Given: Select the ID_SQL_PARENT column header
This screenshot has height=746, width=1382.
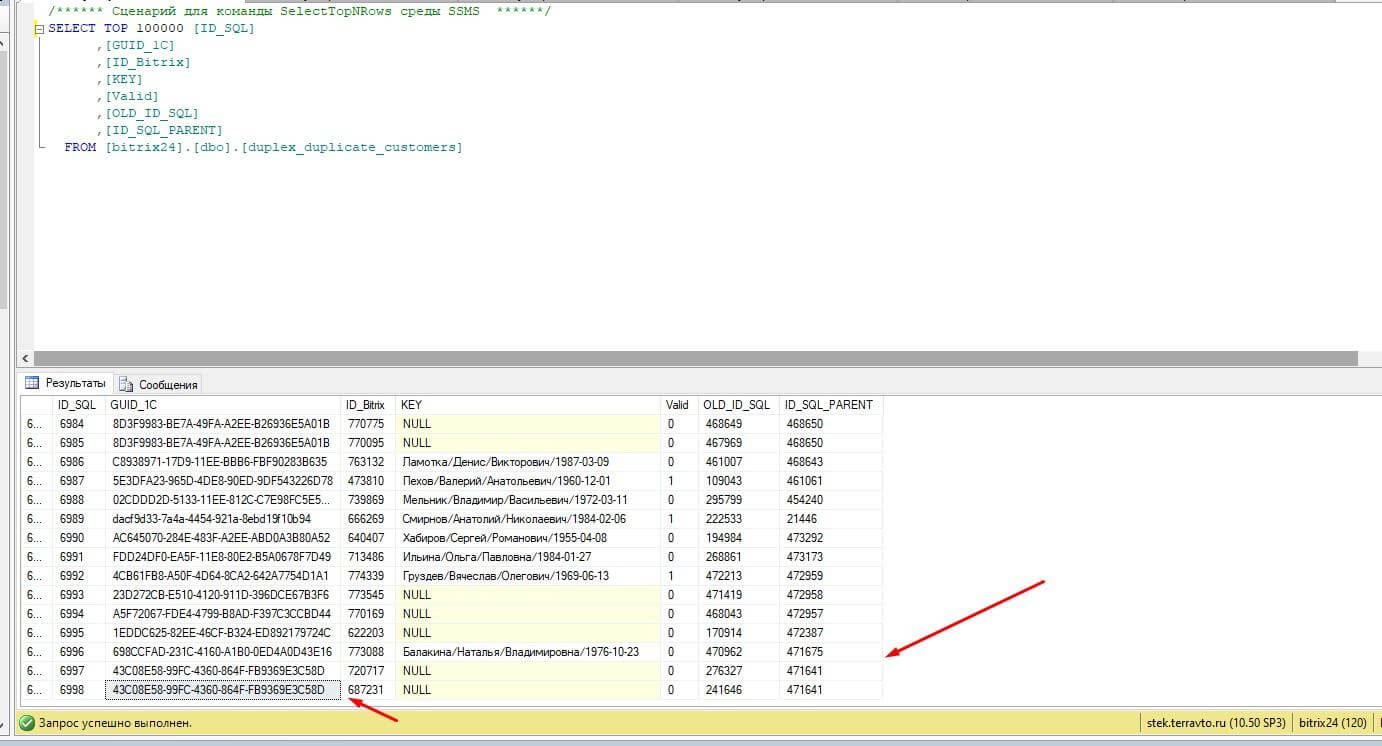Looking at the screenshot, I should coord(828,405).
